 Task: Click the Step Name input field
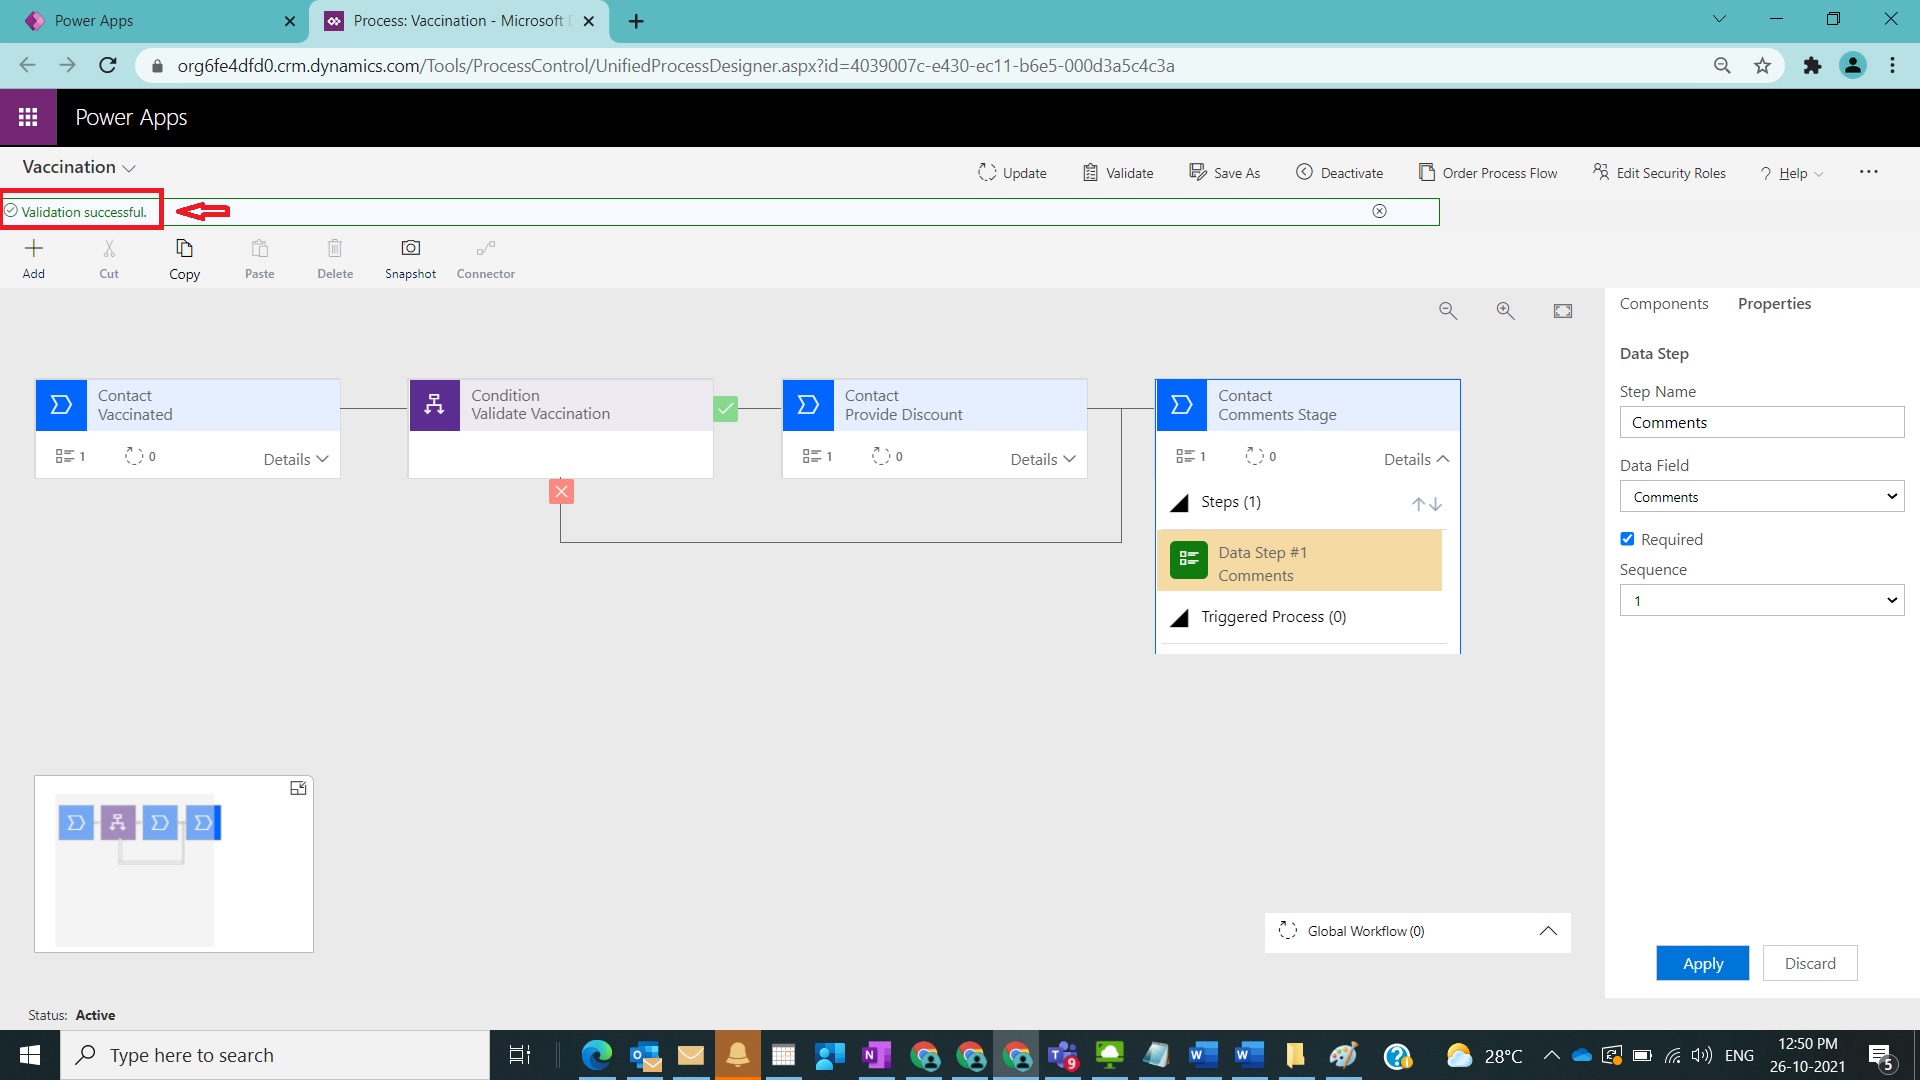pos(1760,422)
